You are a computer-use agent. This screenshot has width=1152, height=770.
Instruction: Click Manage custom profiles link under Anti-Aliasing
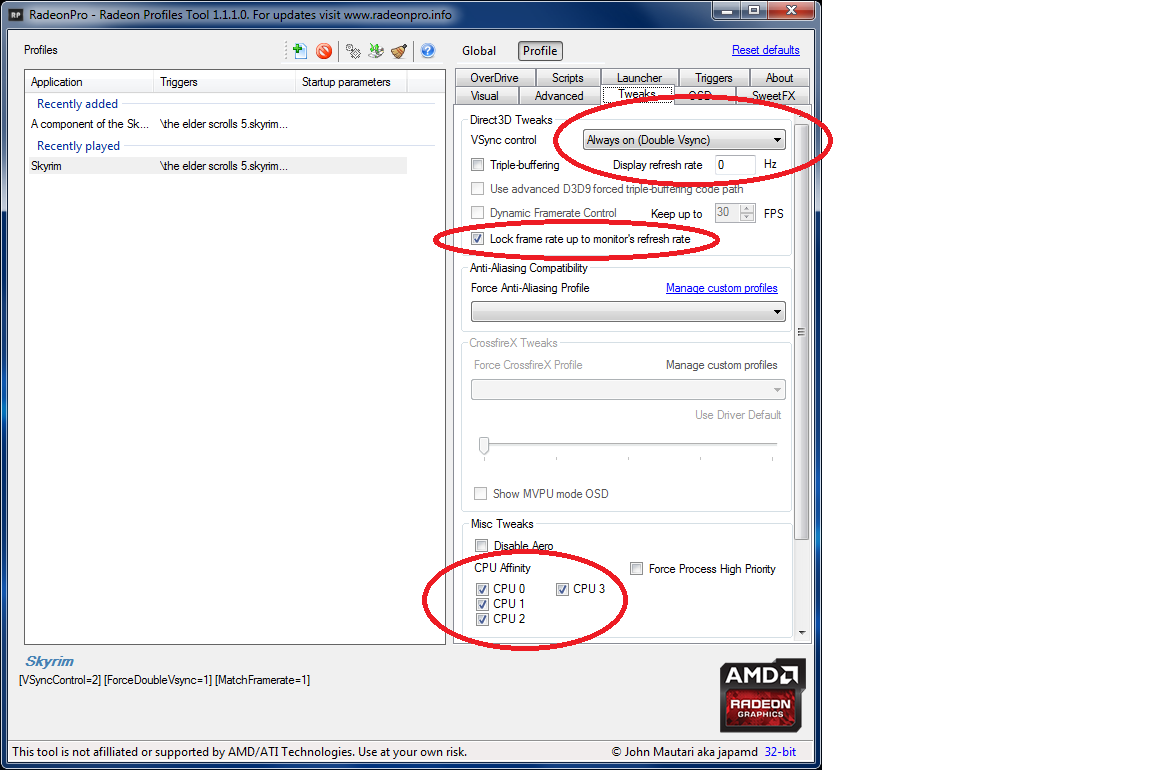[721, 288]
